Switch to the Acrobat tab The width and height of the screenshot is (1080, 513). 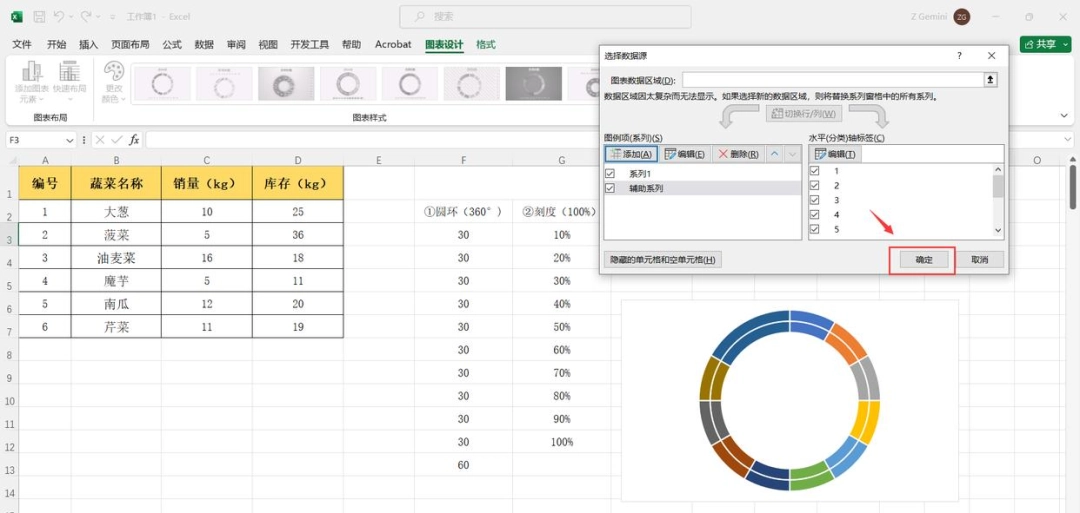pyautogui.click(x=393, y=44)
